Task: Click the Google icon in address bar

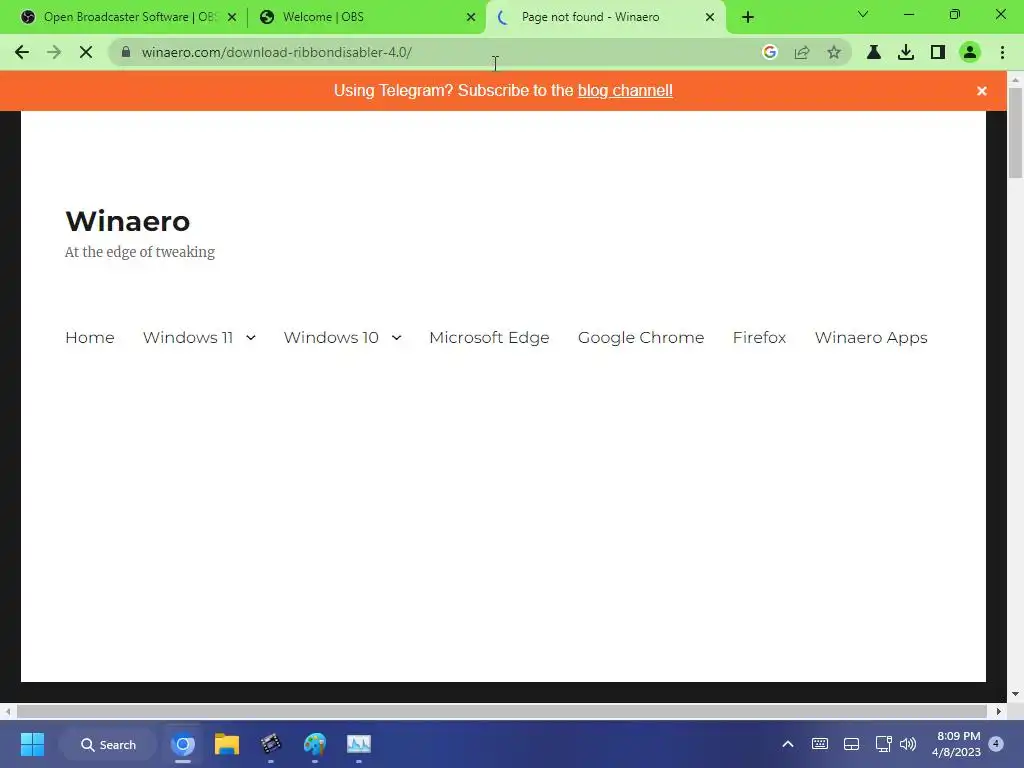Action: click(x=770, y=52)
